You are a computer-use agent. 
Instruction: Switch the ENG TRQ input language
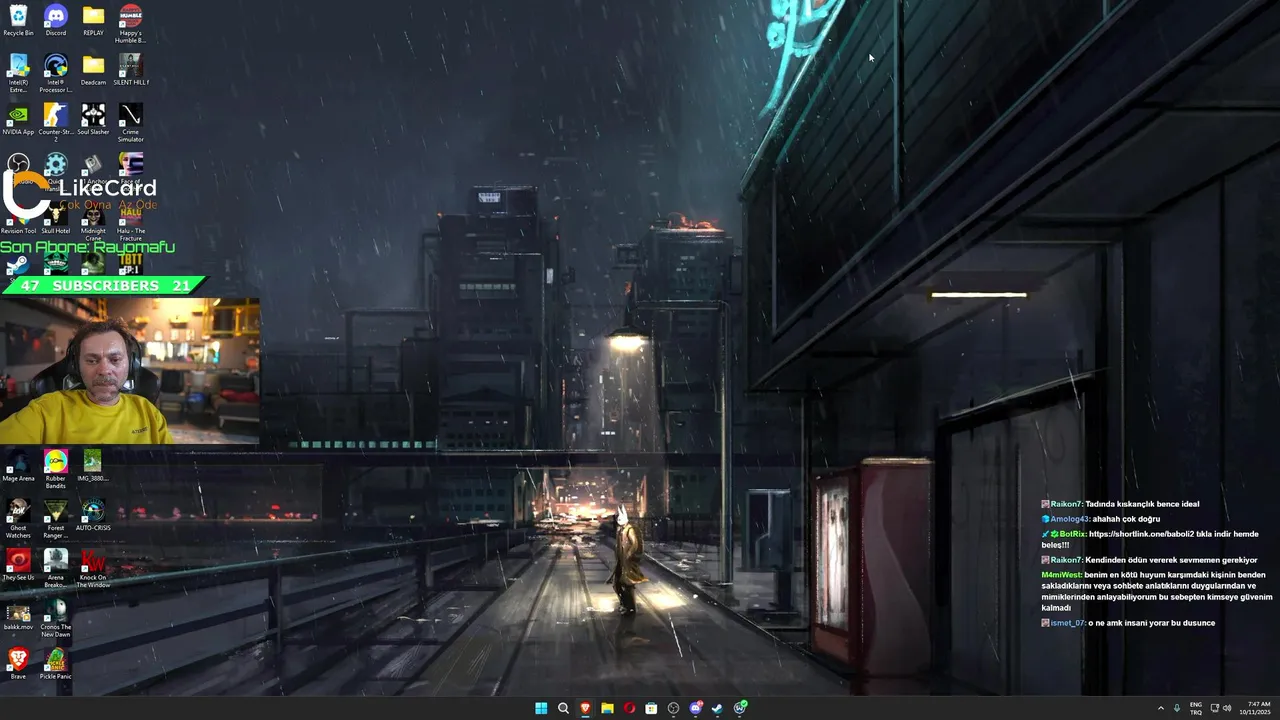[1196, 708]
